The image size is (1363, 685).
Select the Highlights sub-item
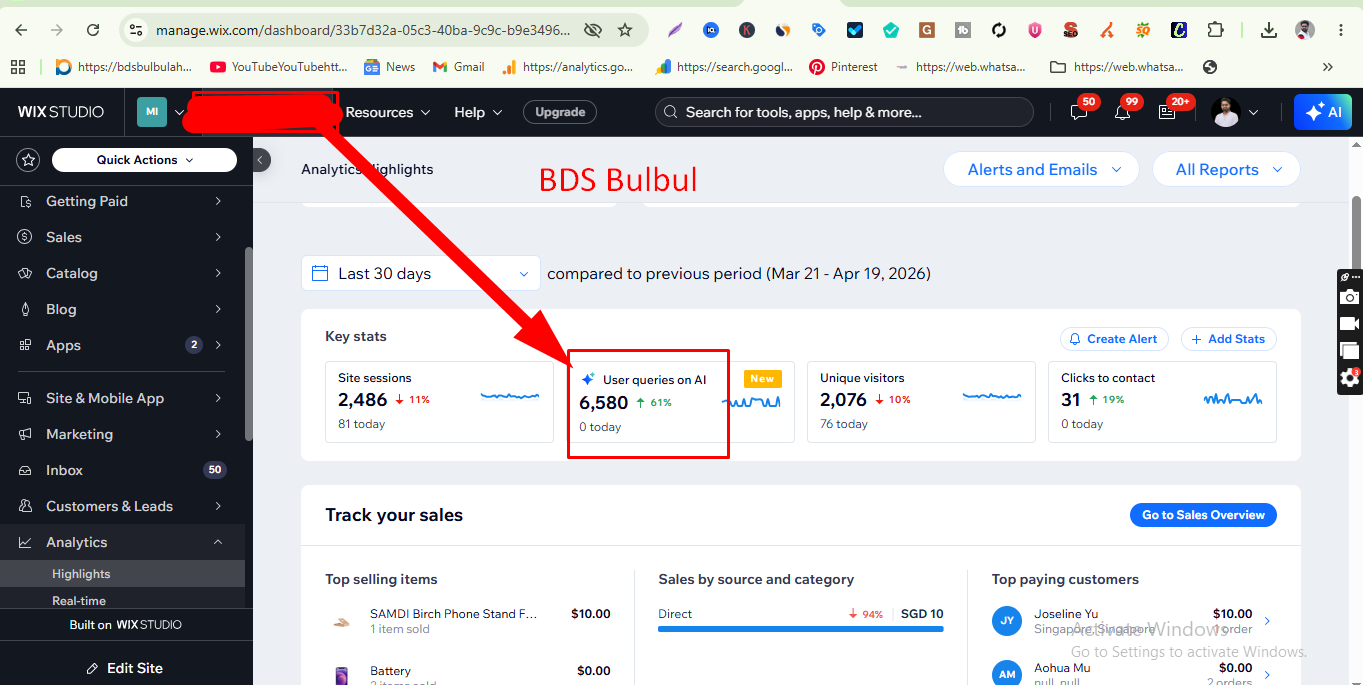[122, 574]
